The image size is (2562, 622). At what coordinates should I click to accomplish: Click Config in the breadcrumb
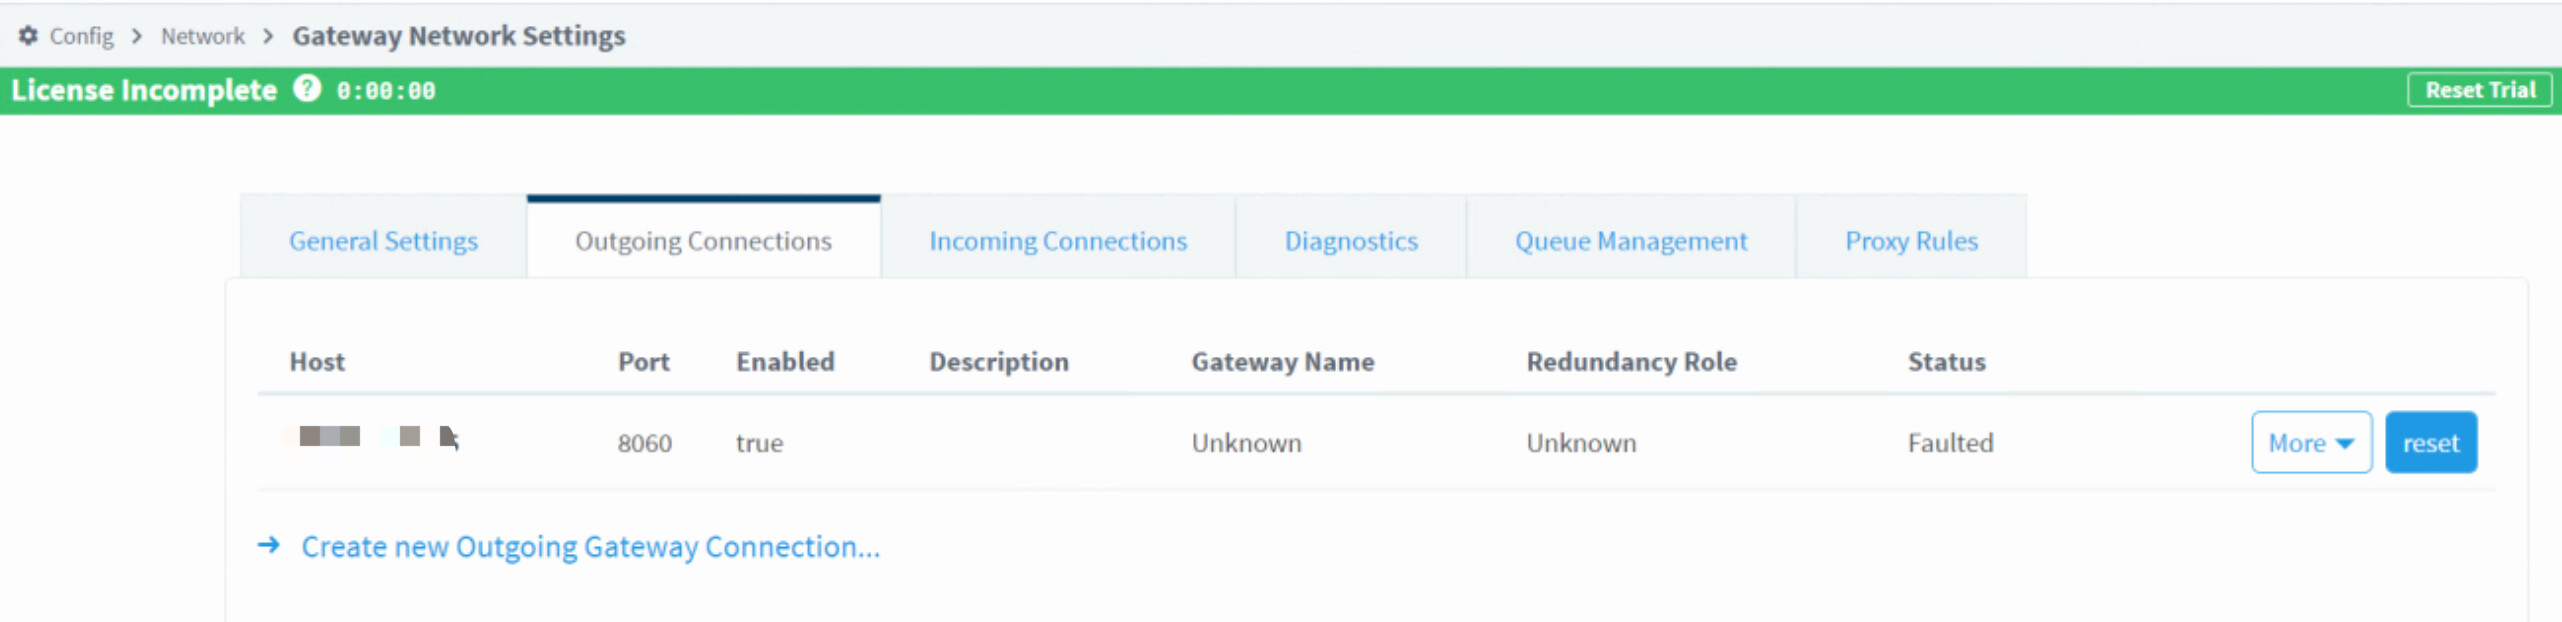pos(81,36)
